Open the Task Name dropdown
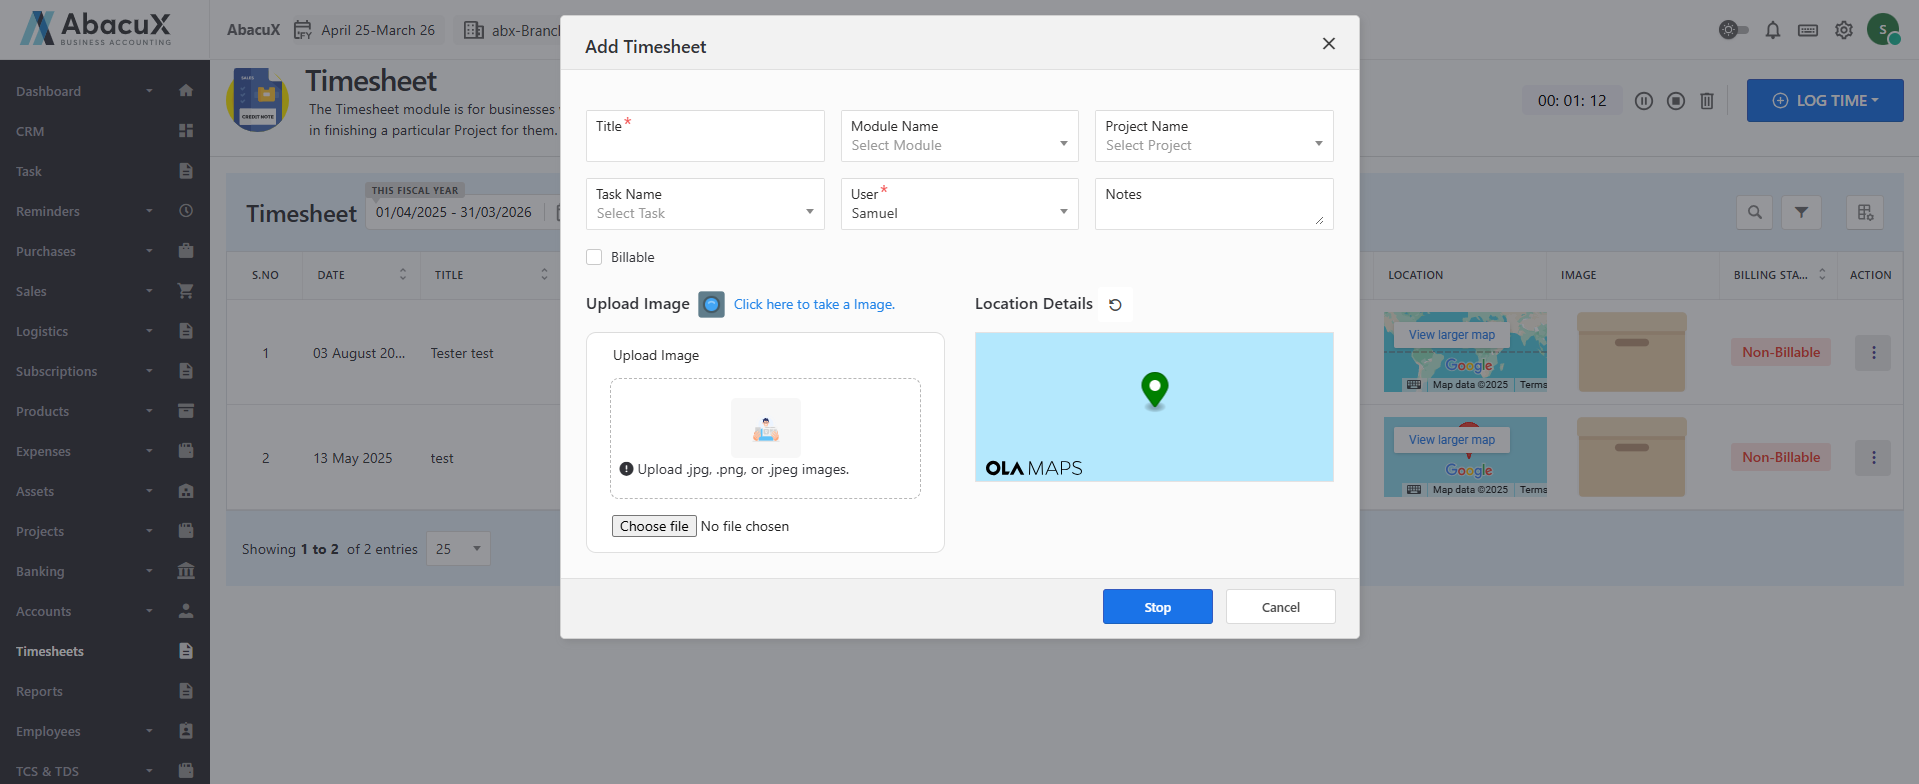Viewport: 1919px width, 784px height. pos(704,205)
